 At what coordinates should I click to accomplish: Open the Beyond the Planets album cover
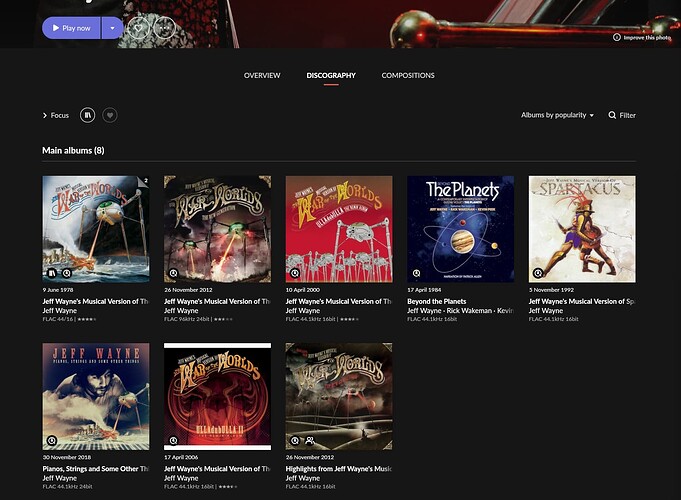pyautogui.click(x=461, y=229)
